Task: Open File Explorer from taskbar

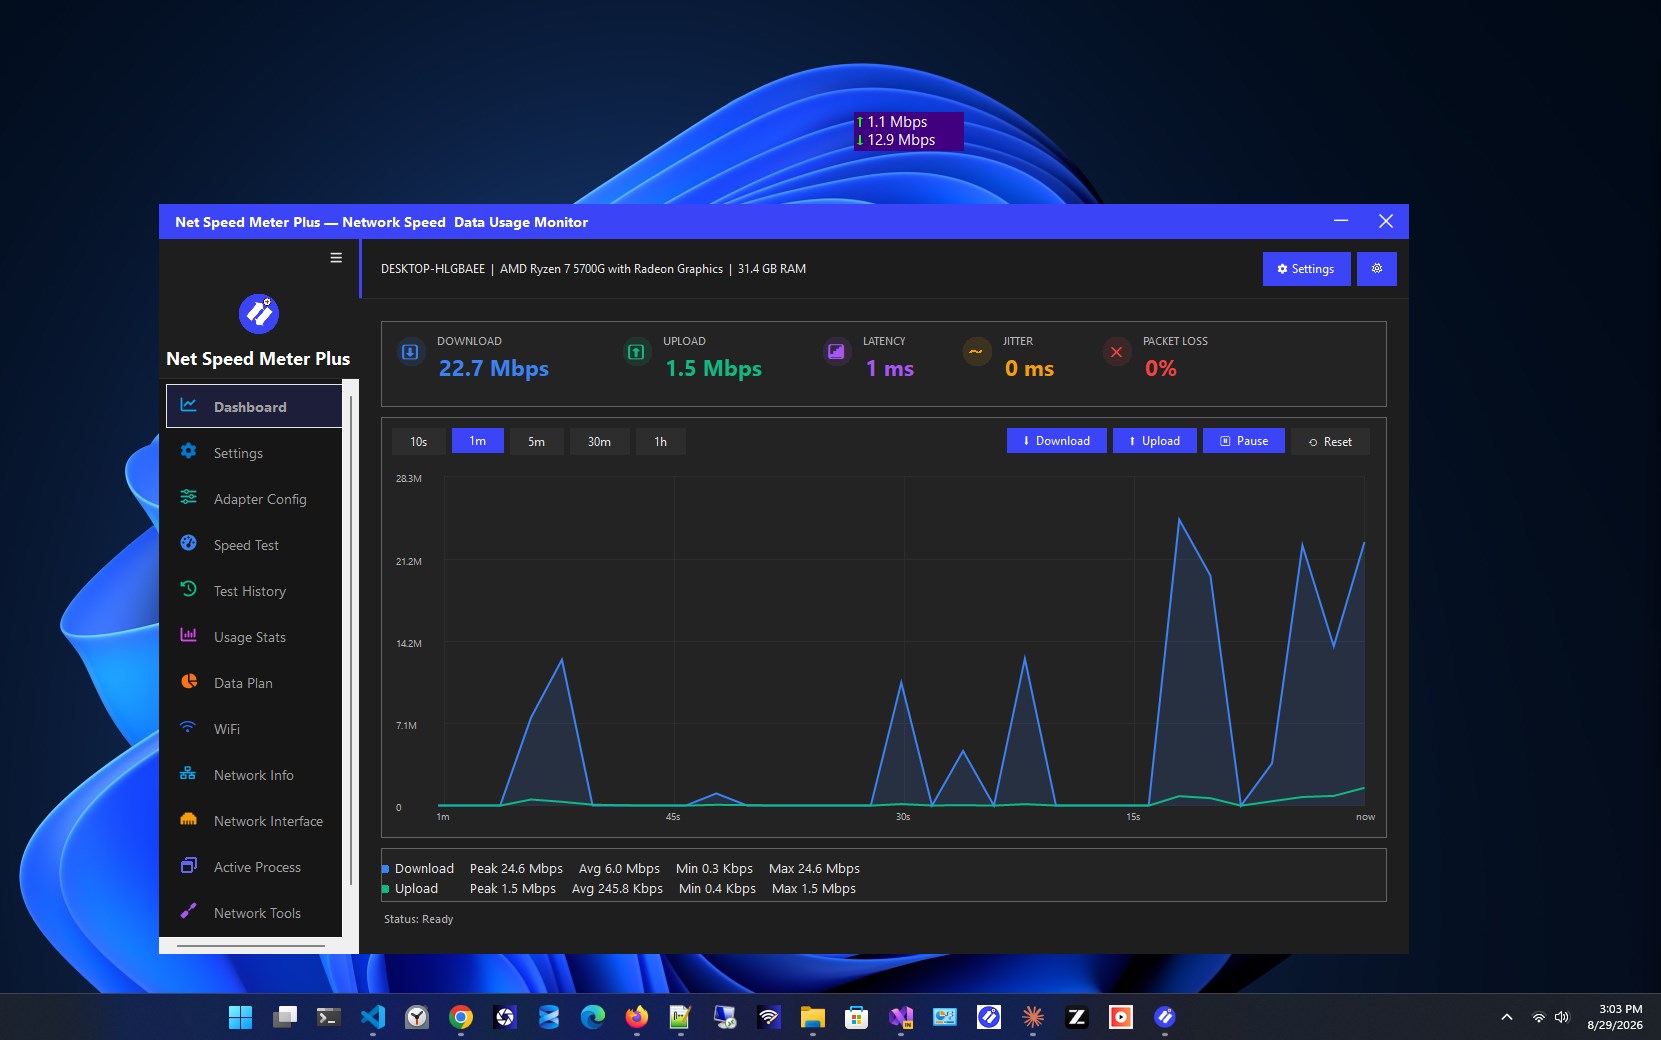Action: [813, 1017]
